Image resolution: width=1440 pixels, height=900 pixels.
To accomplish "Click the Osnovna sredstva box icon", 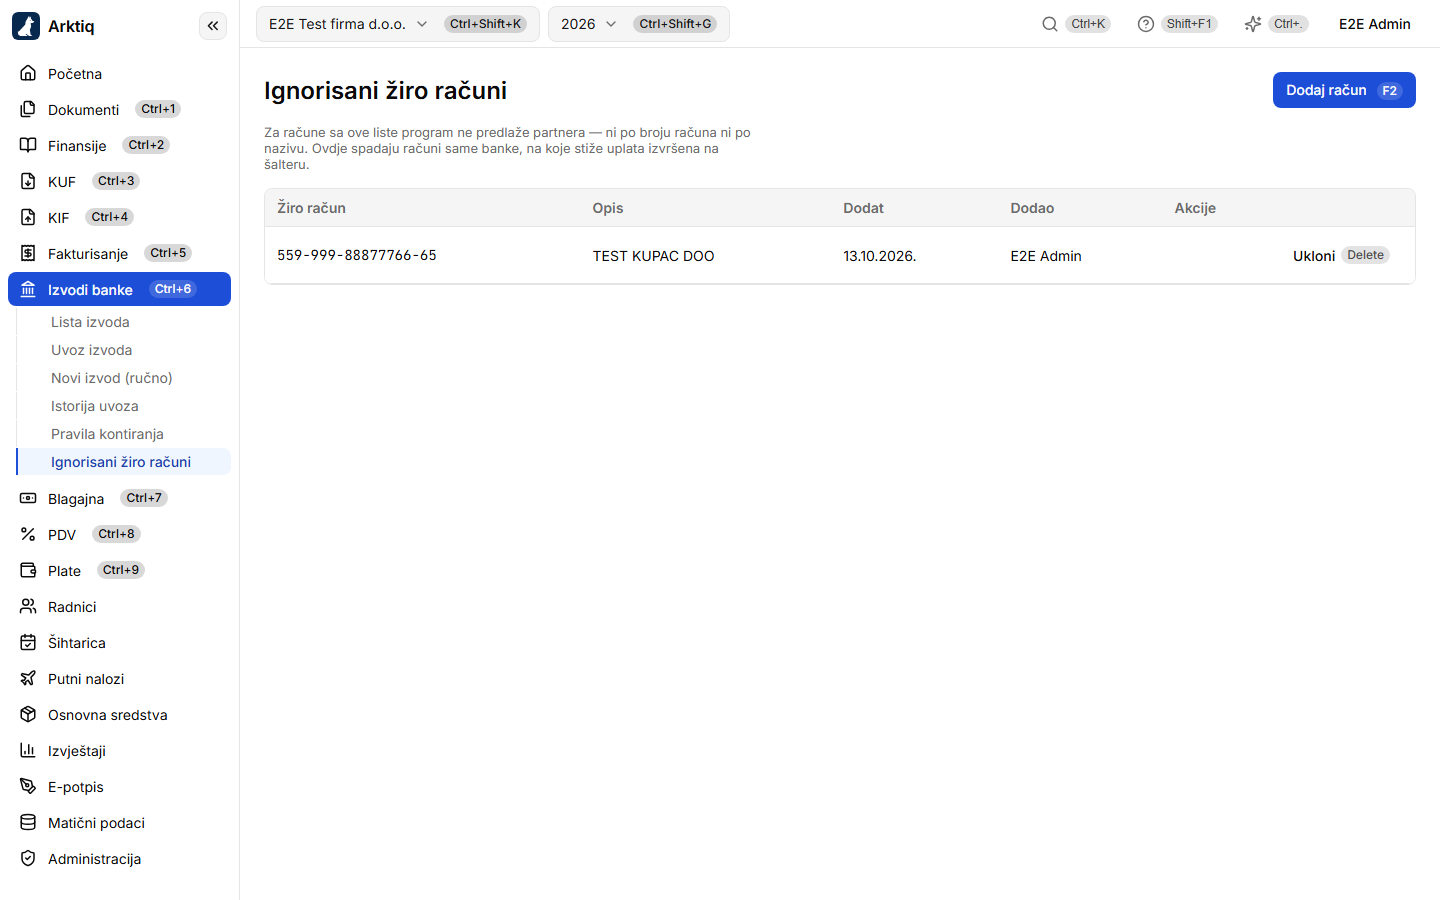I will tap(28, 714).
